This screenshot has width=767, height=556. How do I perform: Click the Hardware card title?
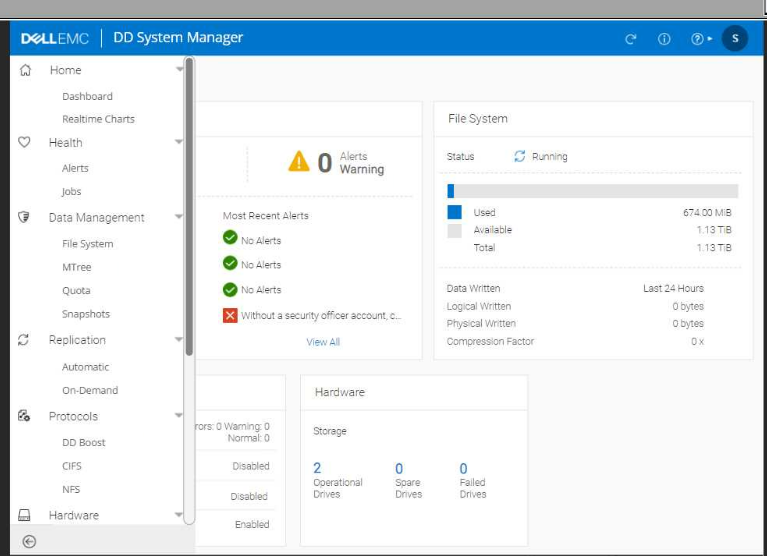pyautogui.click(x=339, y=392)
